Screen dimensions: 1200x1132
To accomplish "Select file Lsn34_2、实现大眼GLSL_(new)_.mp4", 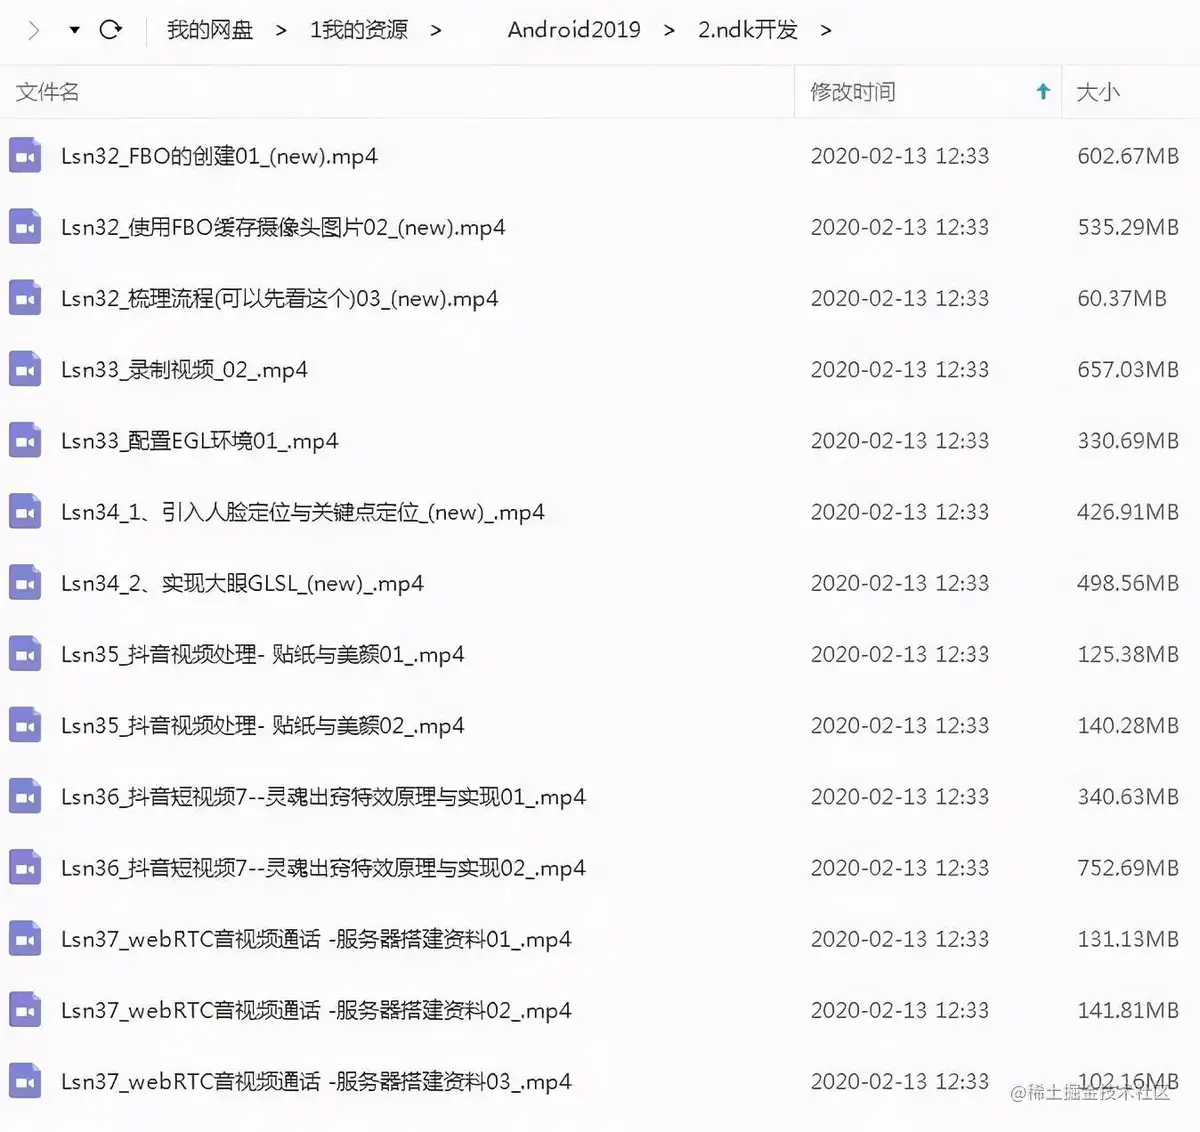I will [242, 583].
